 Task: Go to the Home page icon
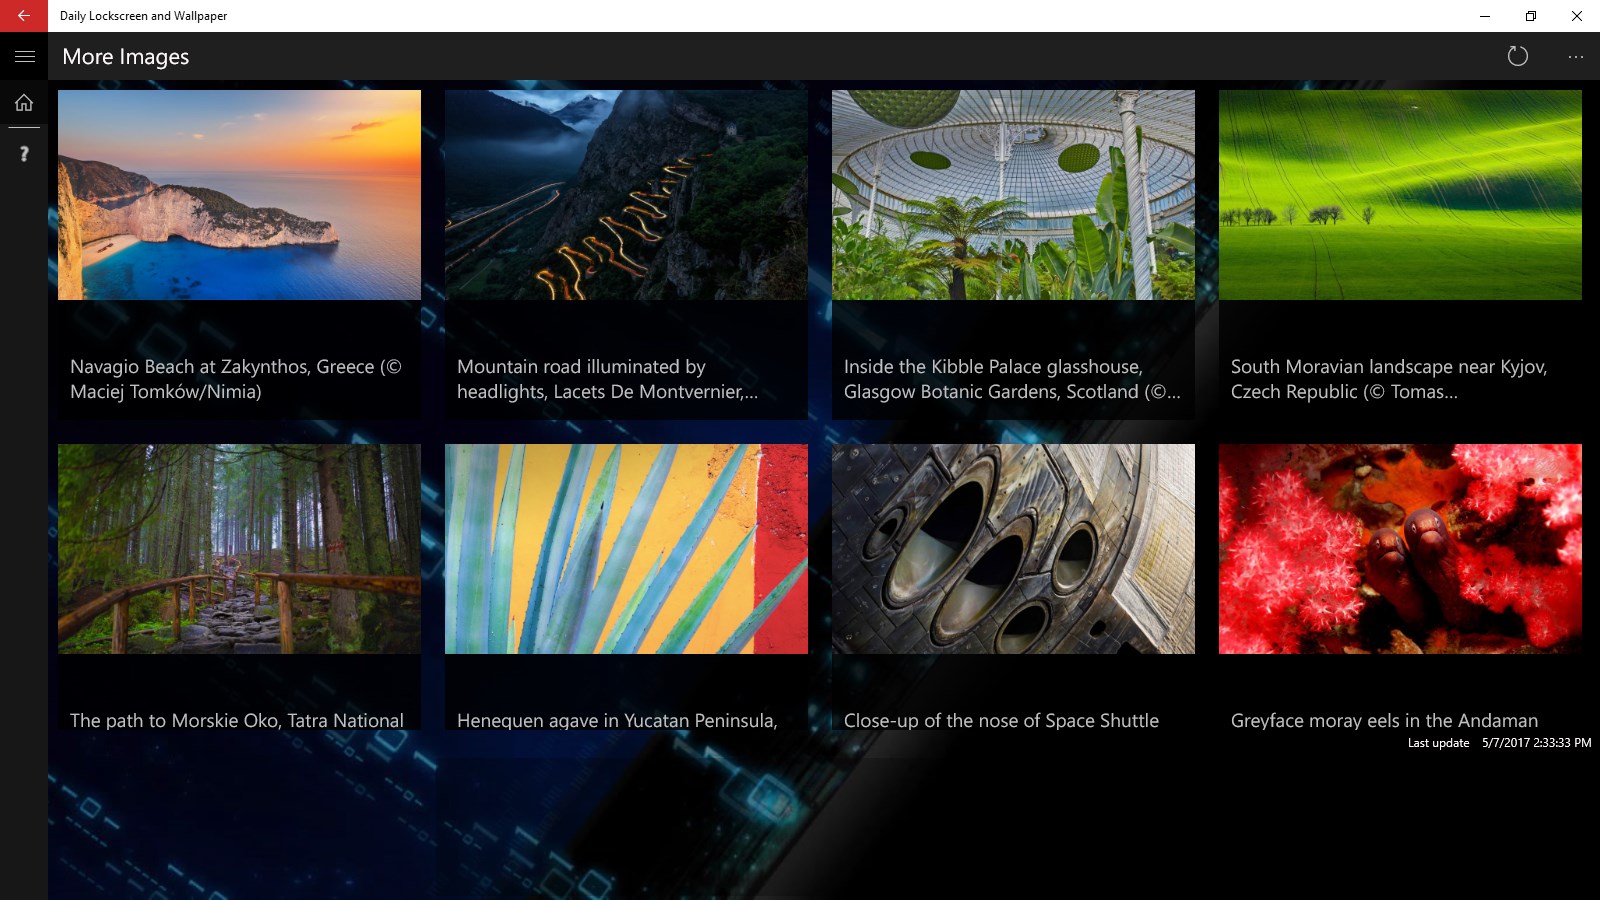point(24,103)
